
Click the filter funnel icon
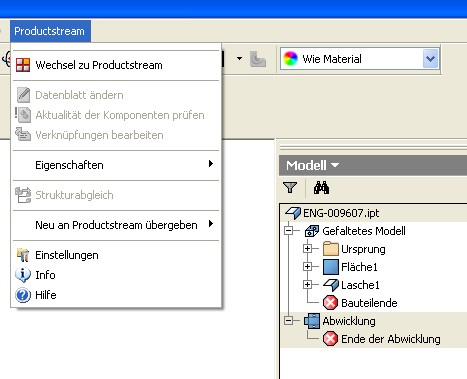click(x=290, y=188)
